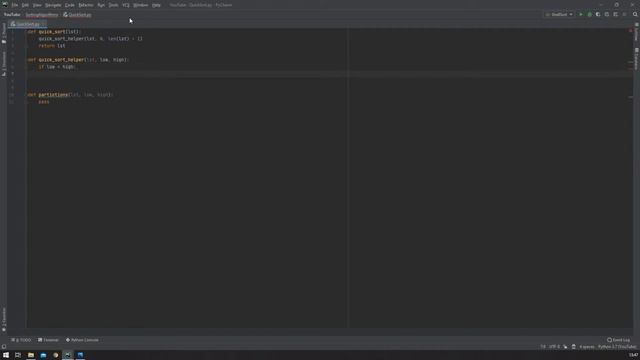This screenshot has height=360, width=640.
Task: Toggle tool window bars icon in bottom-left corner
Action: [4, 347]
